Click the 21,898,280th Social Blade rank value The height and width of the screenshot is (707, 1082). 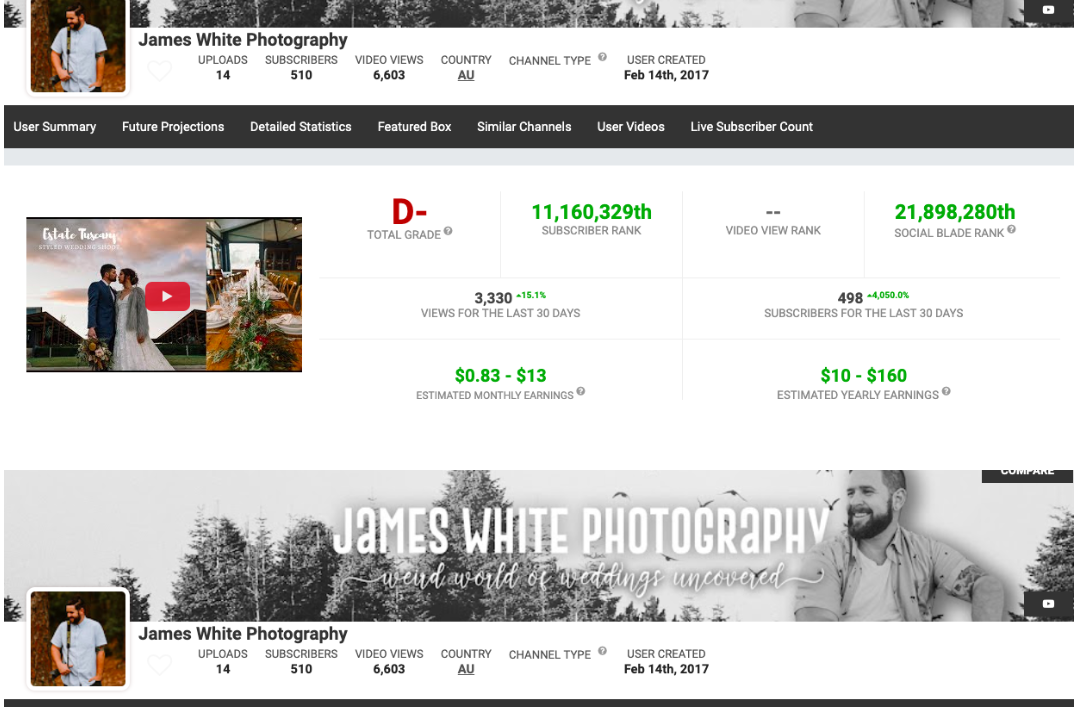point(955,212)
